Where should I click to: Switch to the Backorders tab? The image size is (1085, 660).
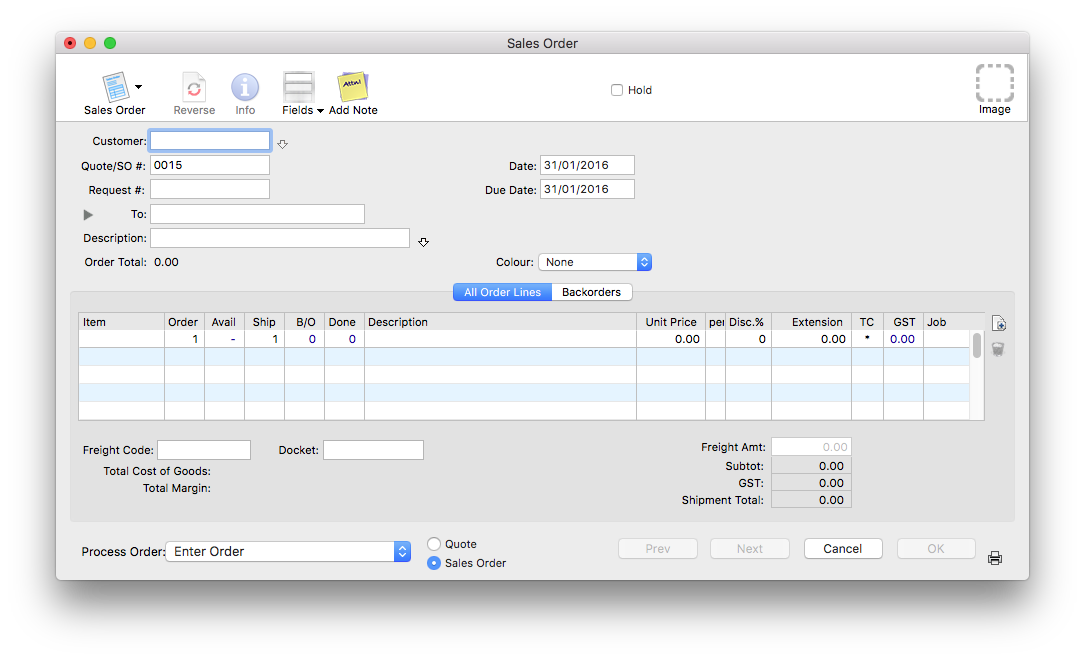click(592, 291)
